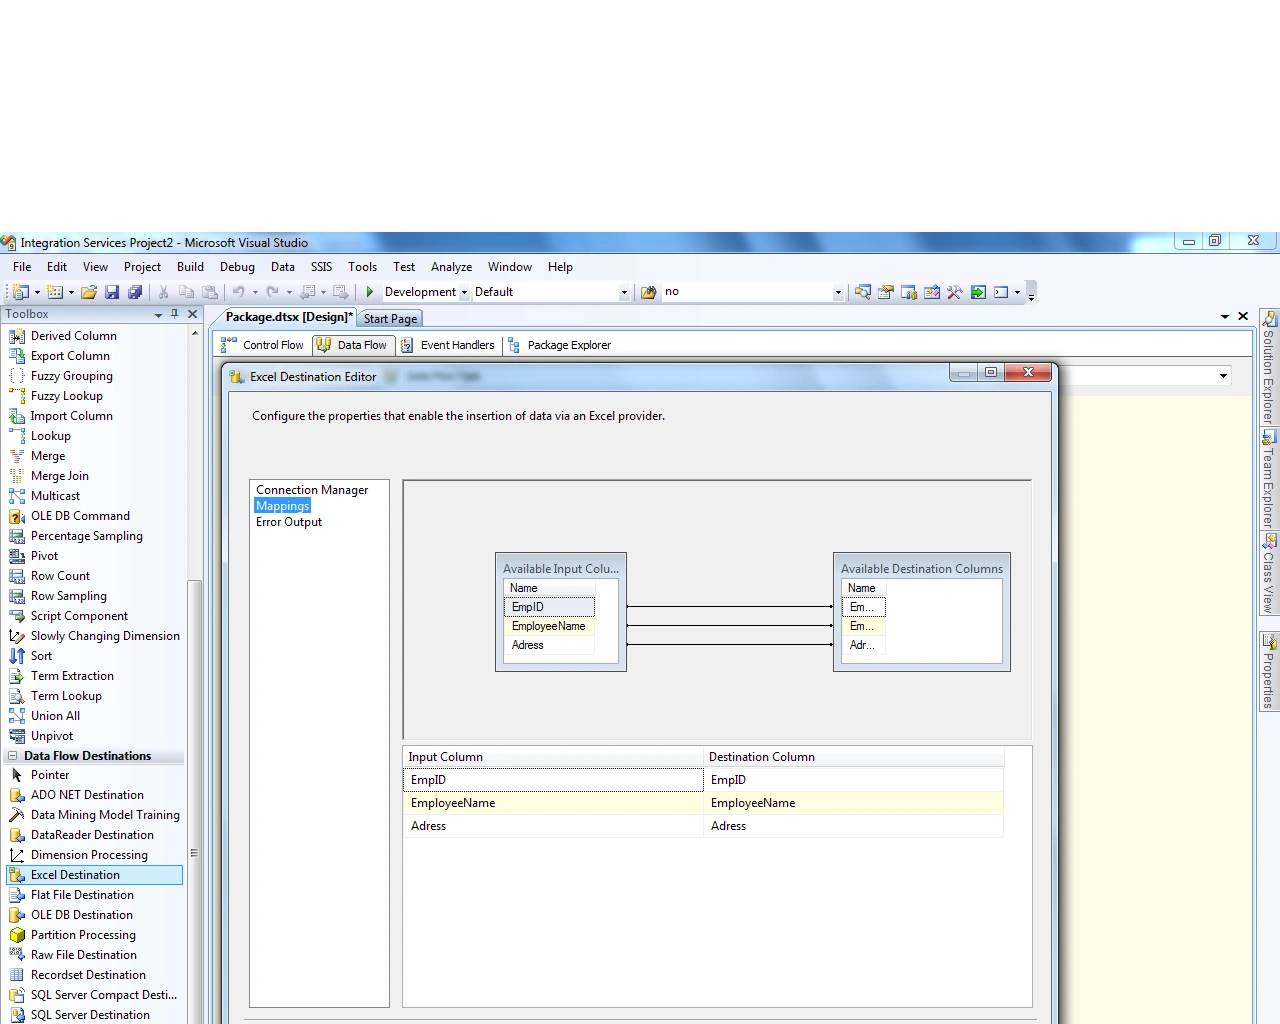Toggle the Toolbox auto-hide pin
The height and width of the screenshot is (1024, 1280).
coord(175,314)
